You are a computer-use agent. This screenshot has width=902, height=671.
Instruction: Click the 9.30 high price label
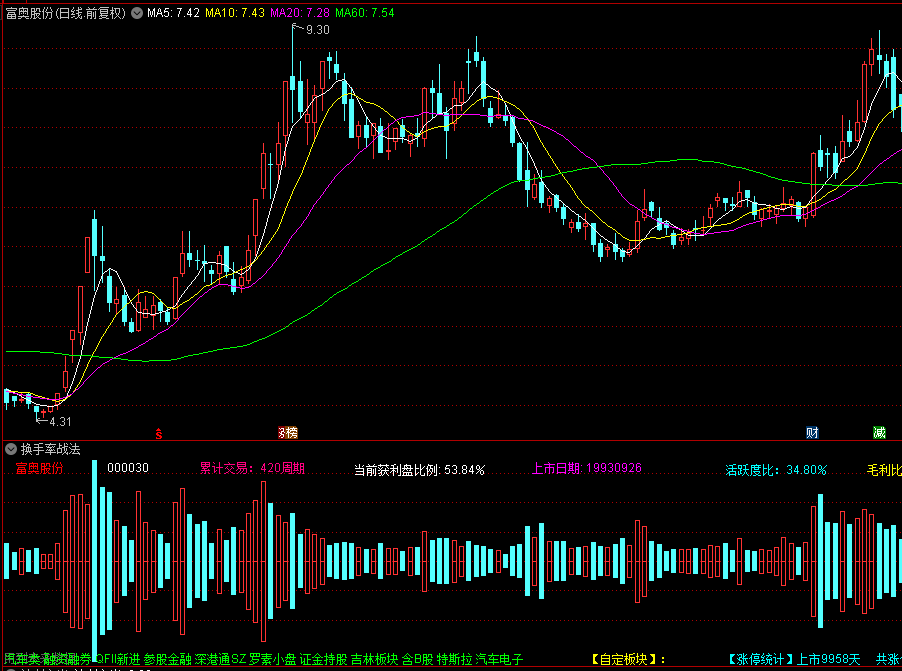click(318, 30)
